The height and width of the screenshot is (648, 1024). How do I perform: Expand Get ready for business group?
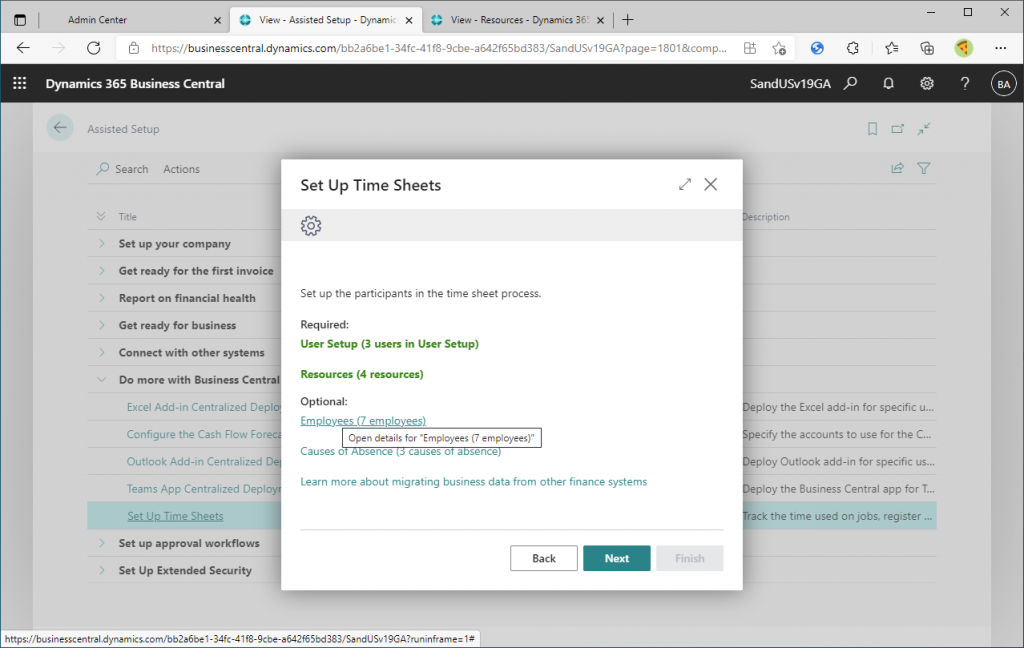coord(102,325)
